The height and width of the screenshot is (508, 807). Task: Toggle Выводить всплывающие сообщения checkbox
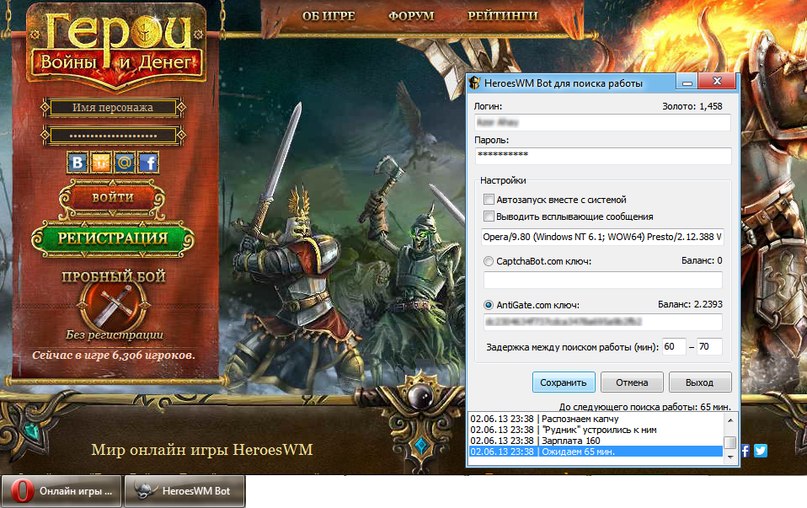[488, 216]
